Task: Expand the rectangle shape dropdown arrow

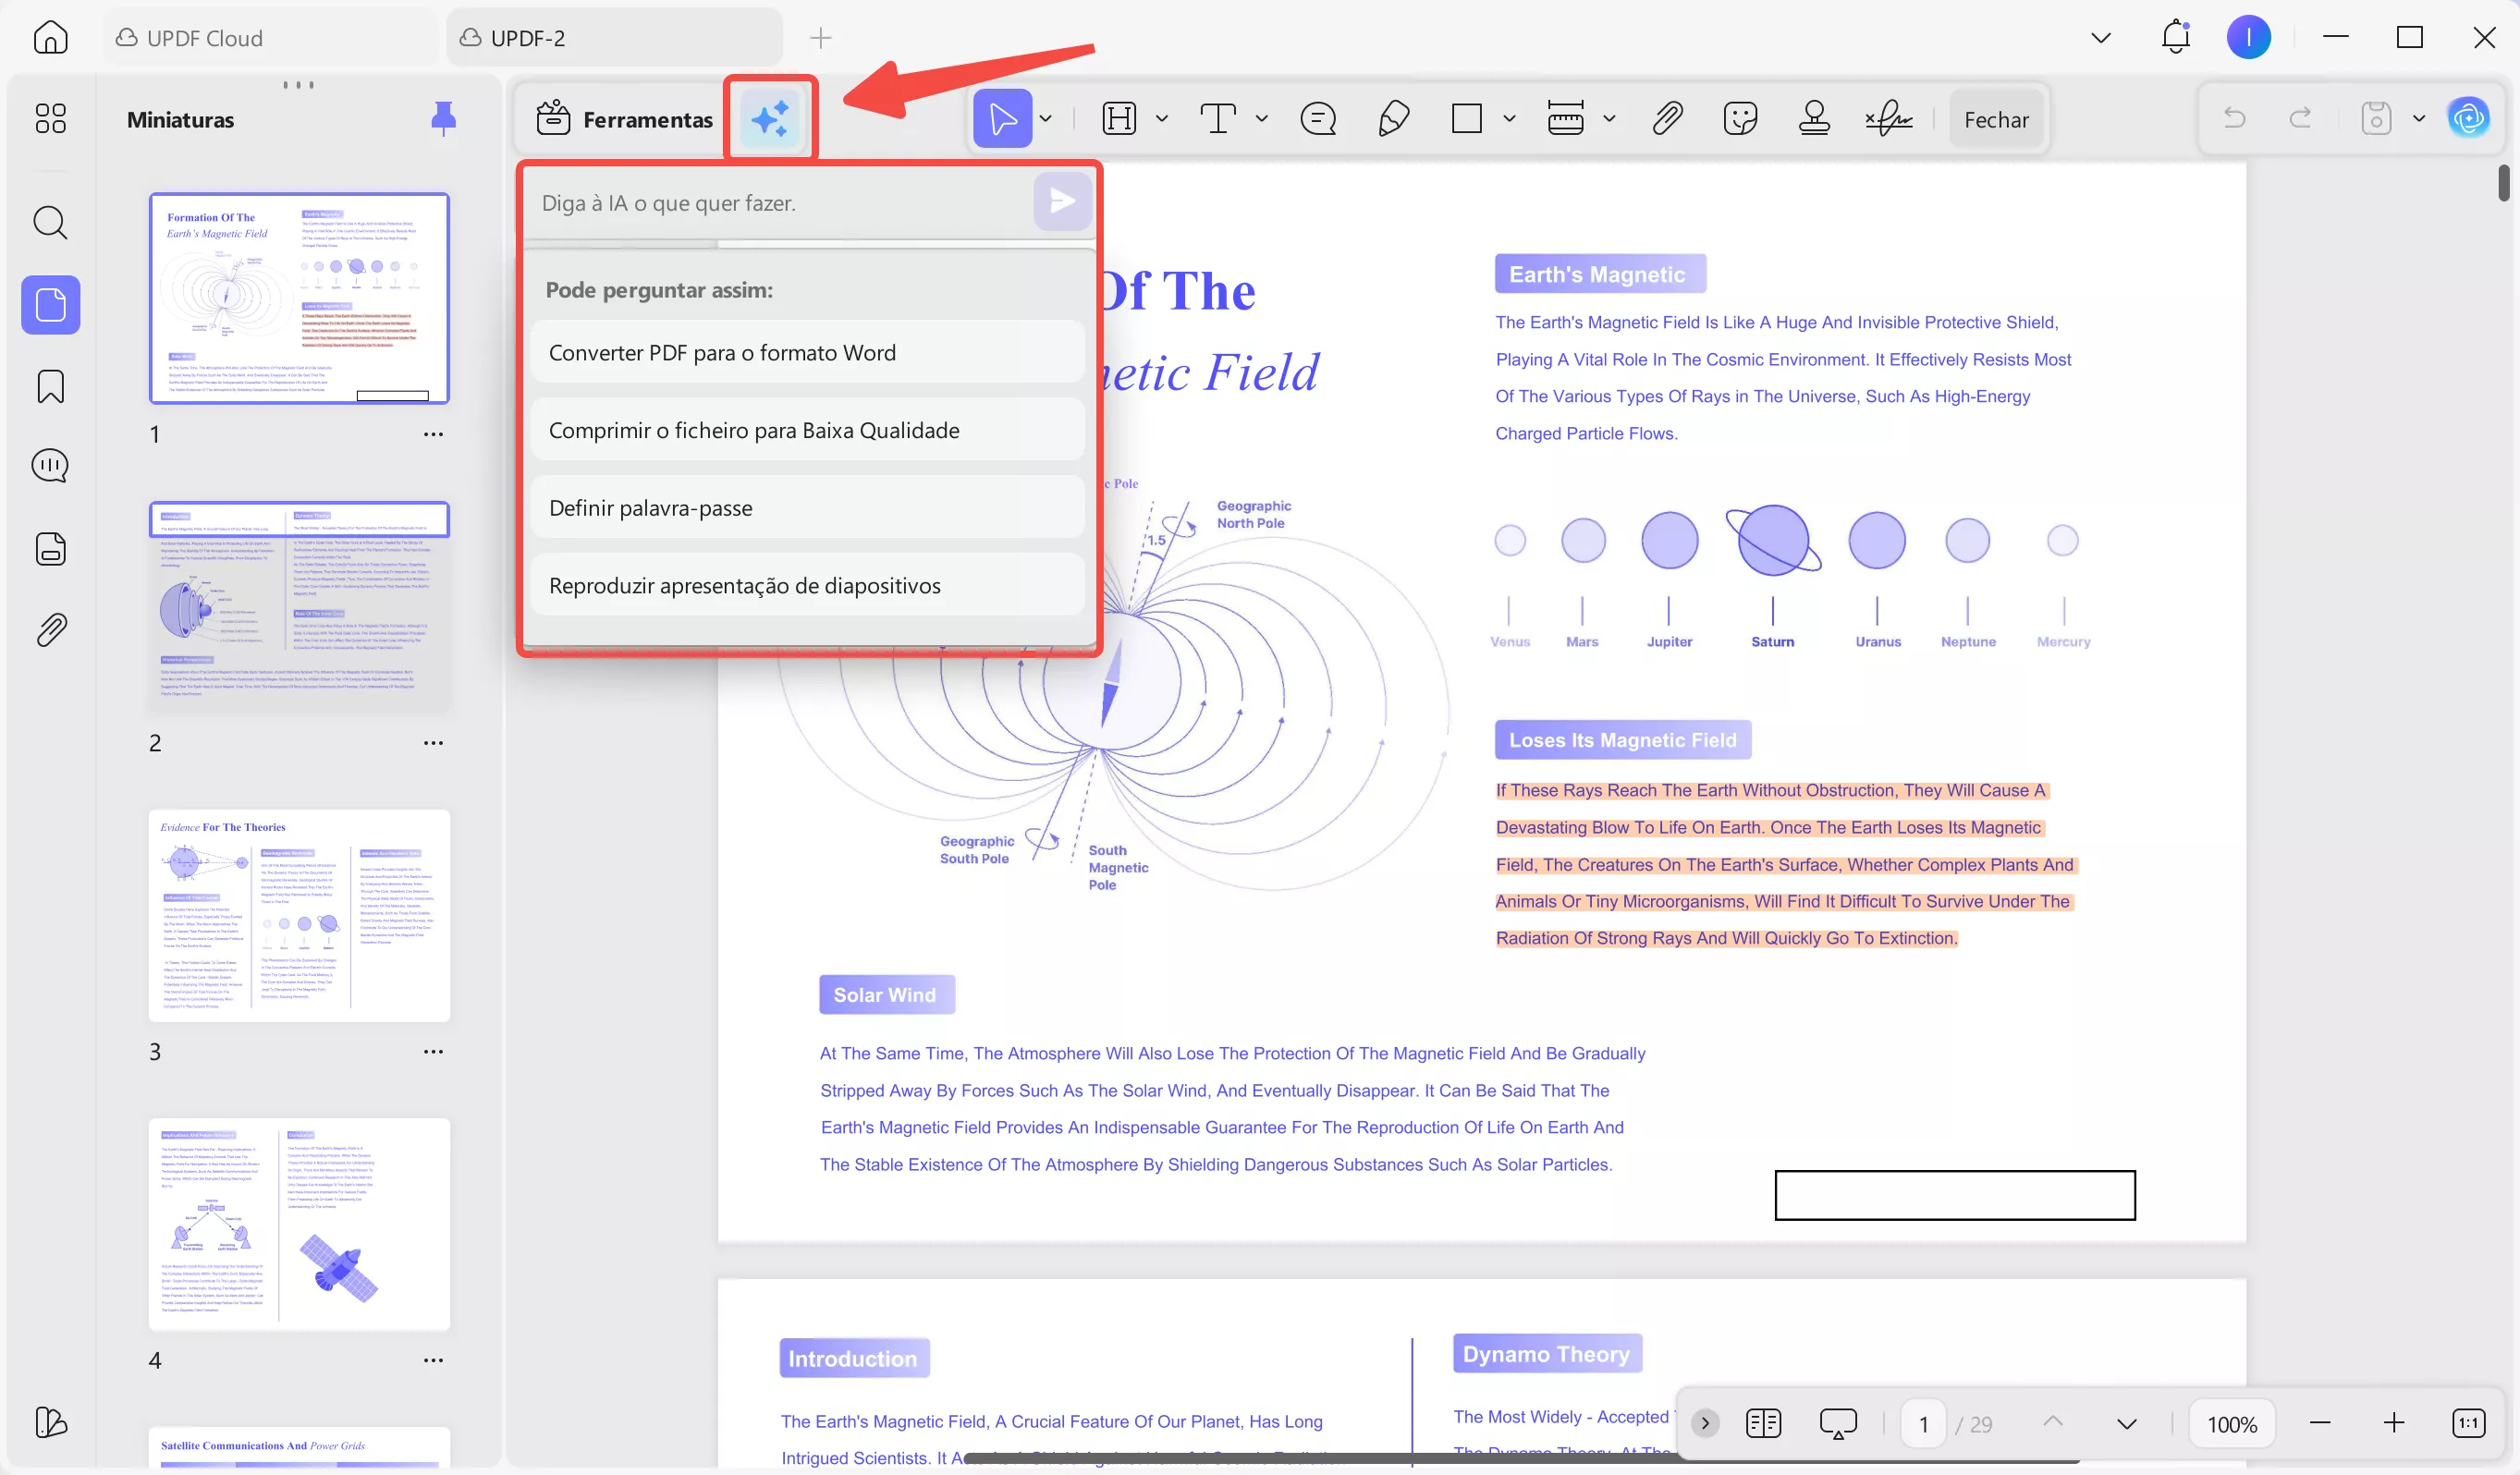Action: coord(1509,119)
